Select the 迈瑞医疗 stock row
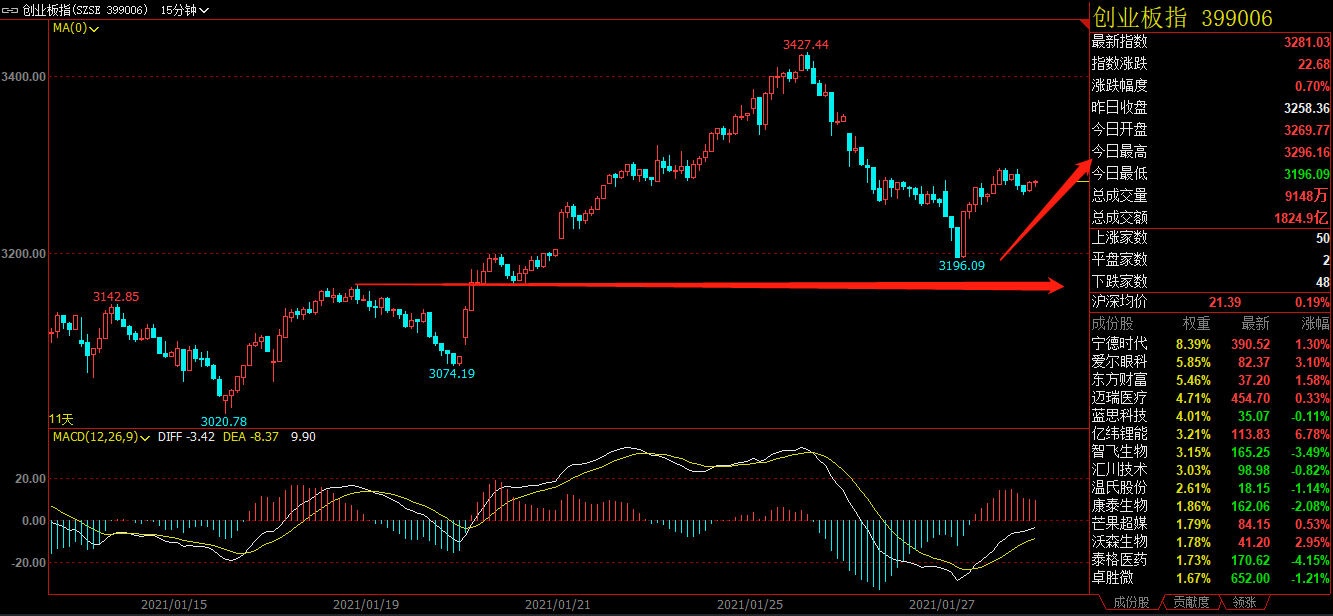Viewport: 1333px width, 616px height. click(x=1210, y=397)
